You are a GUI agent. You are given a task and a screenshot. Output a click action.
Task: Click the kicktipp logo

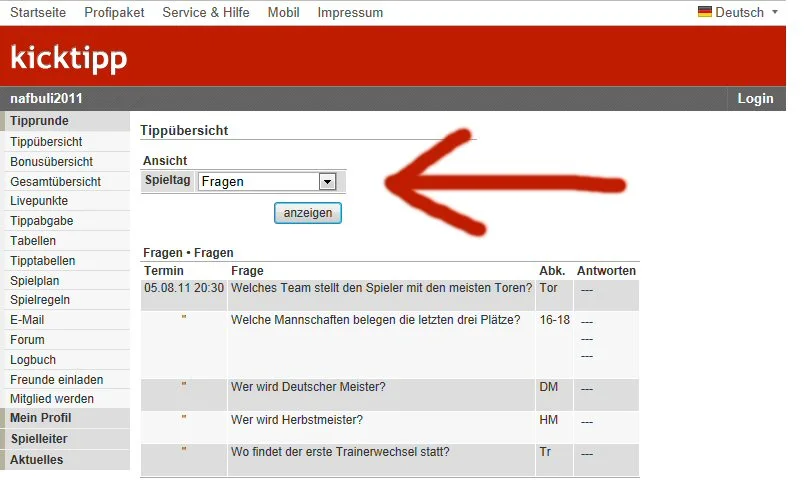(69, 58)
